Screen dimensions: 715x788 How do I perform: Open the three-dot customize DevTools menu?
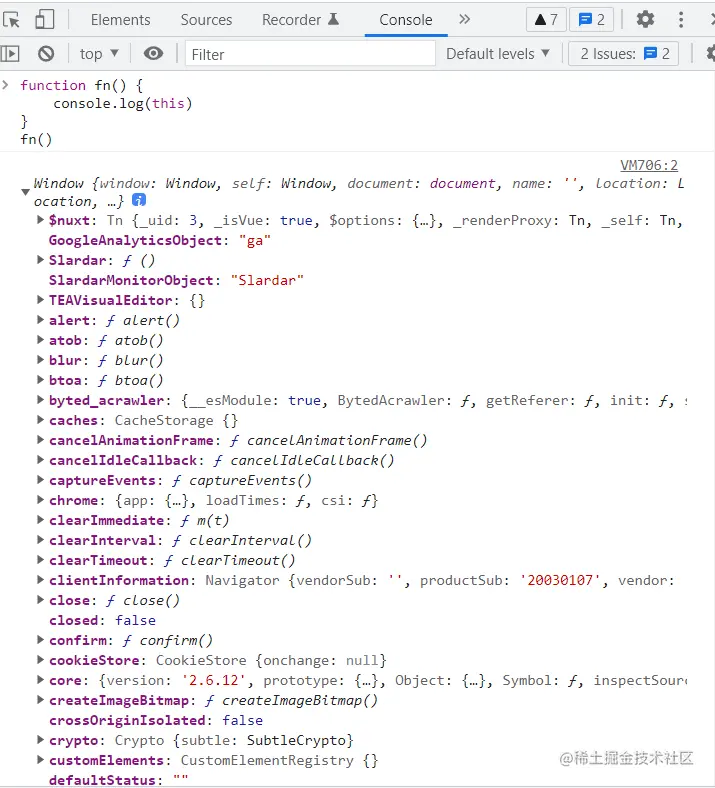(x=681, y=20)
